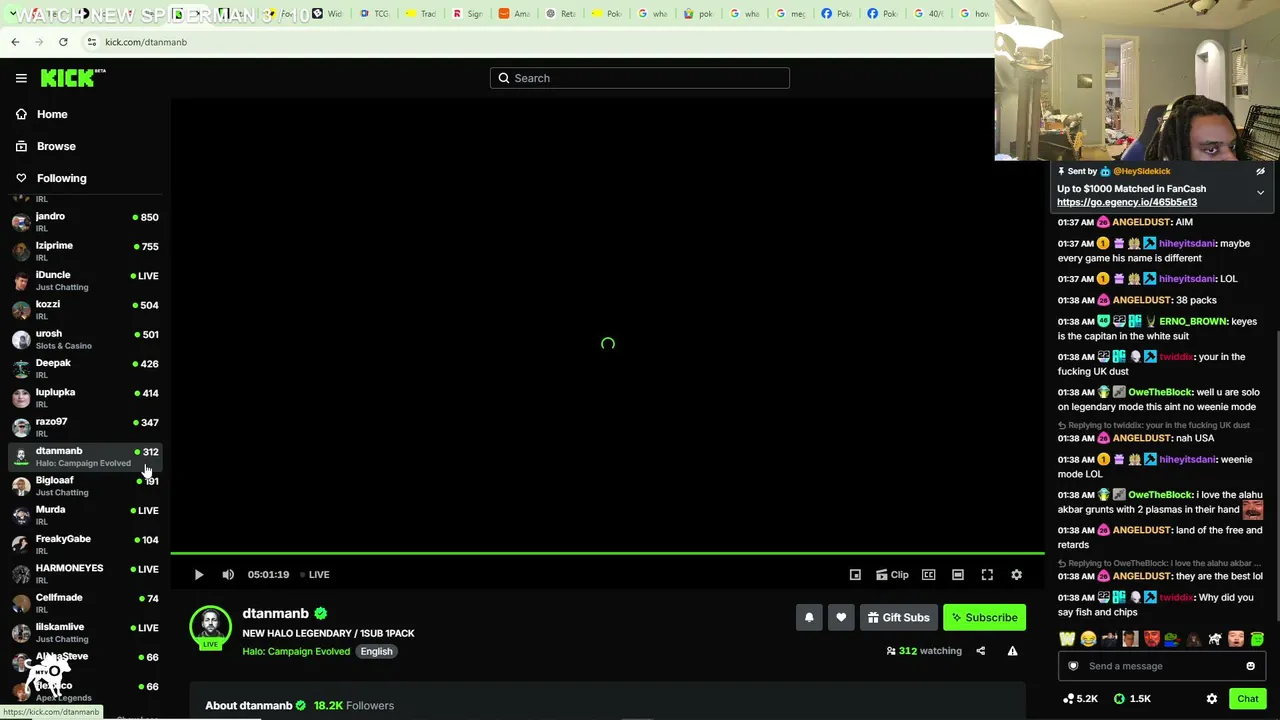This screenshot has width=1280, height=720.
Task: Open chat settings gear
Action: click(x=1212, y=699)
